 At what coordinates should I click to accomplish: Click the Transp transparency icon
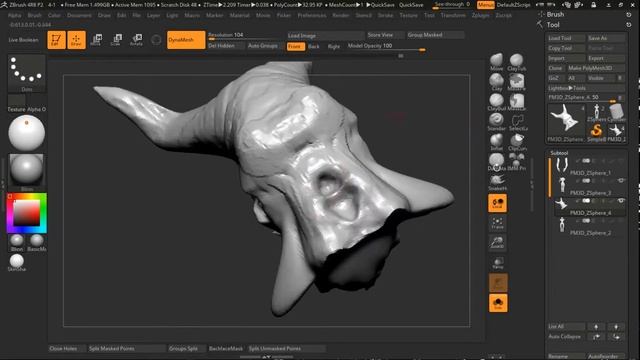pos(498,263)
